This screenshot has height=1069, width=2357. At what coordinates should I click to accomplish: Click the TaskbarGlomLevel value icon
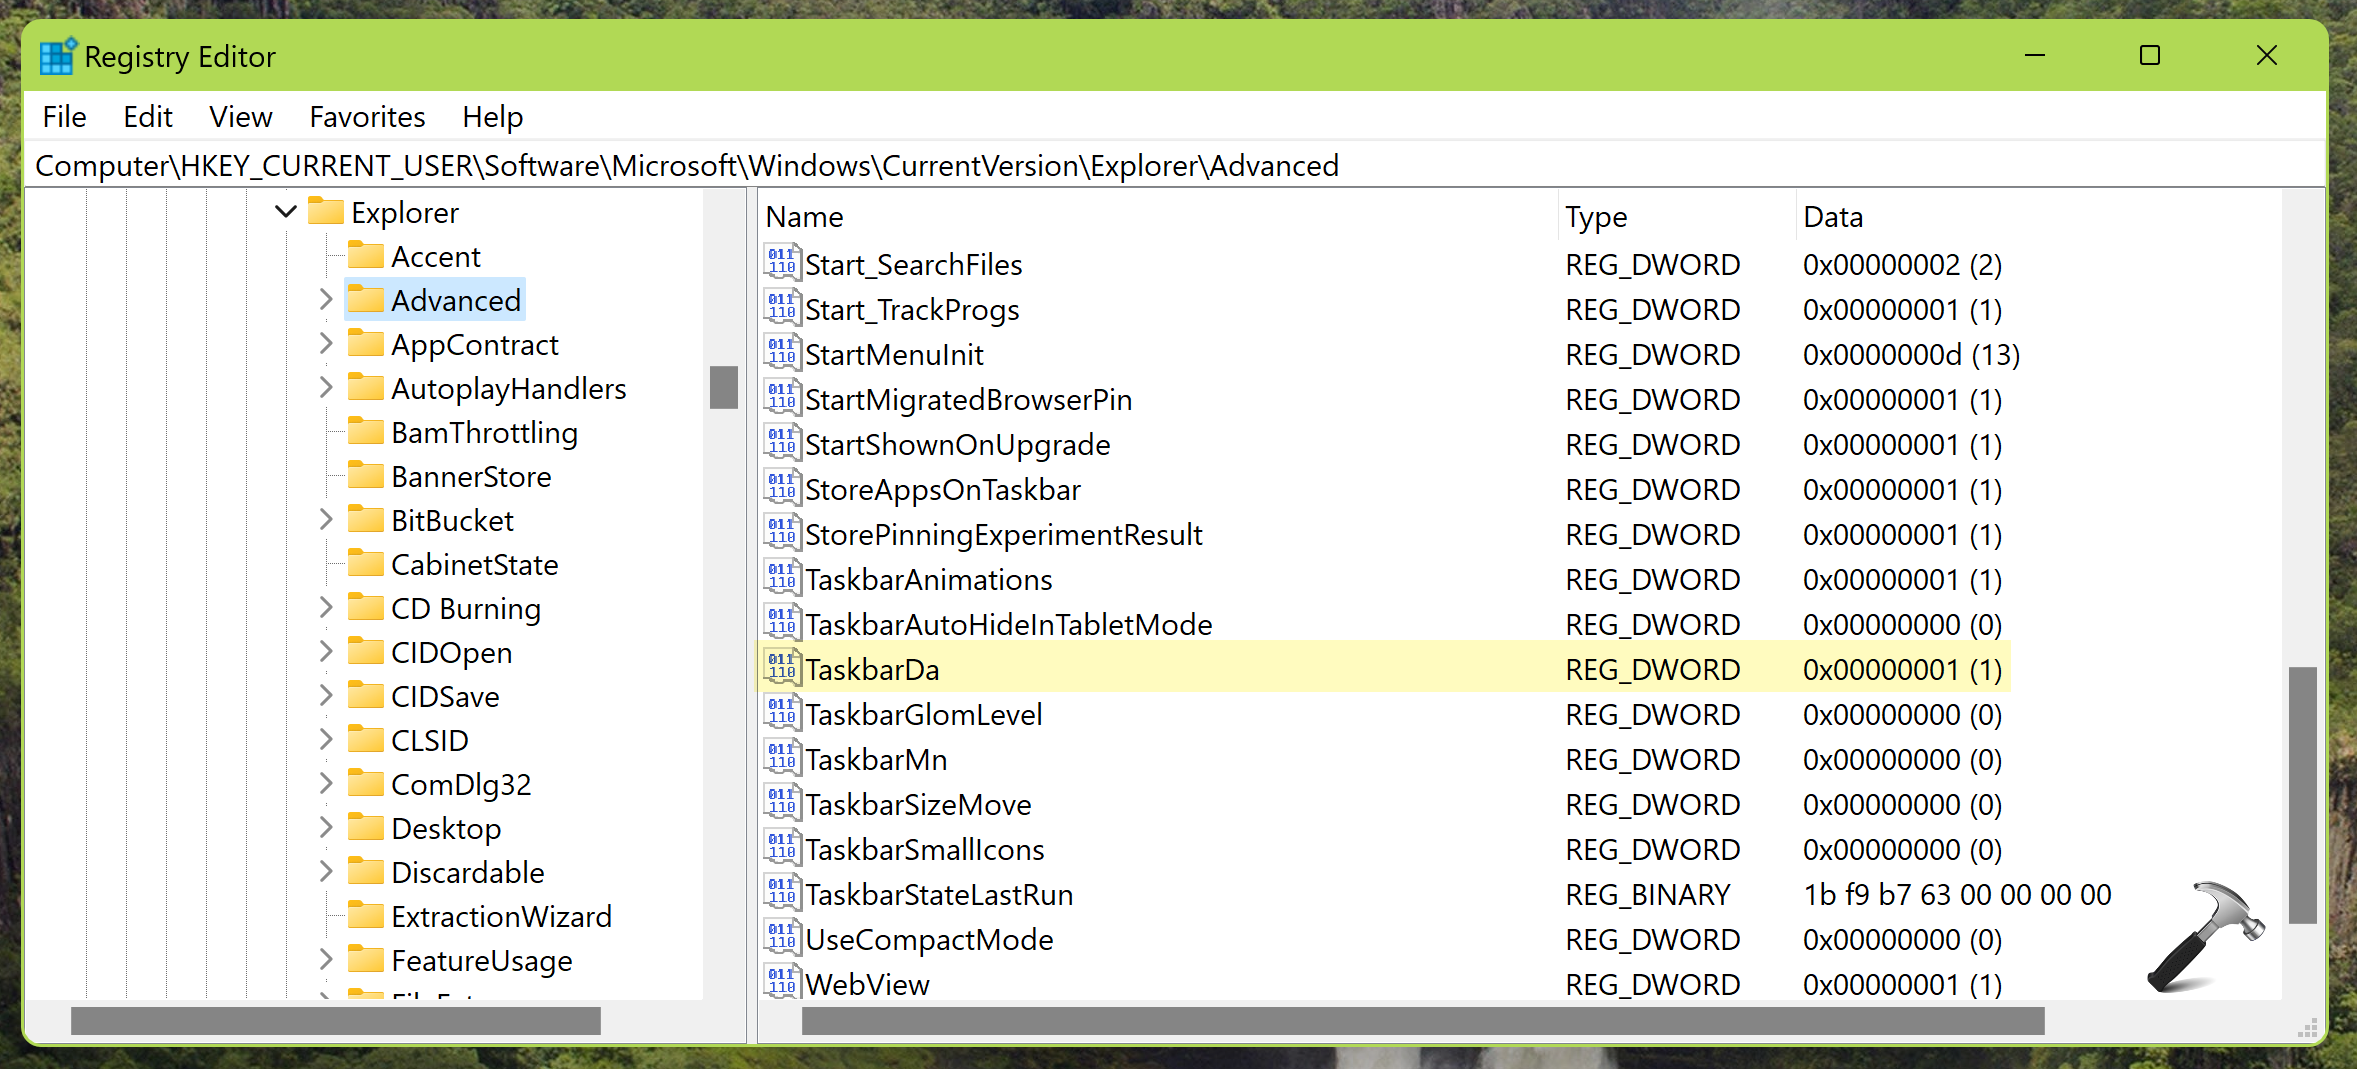(x=783, y=713)
